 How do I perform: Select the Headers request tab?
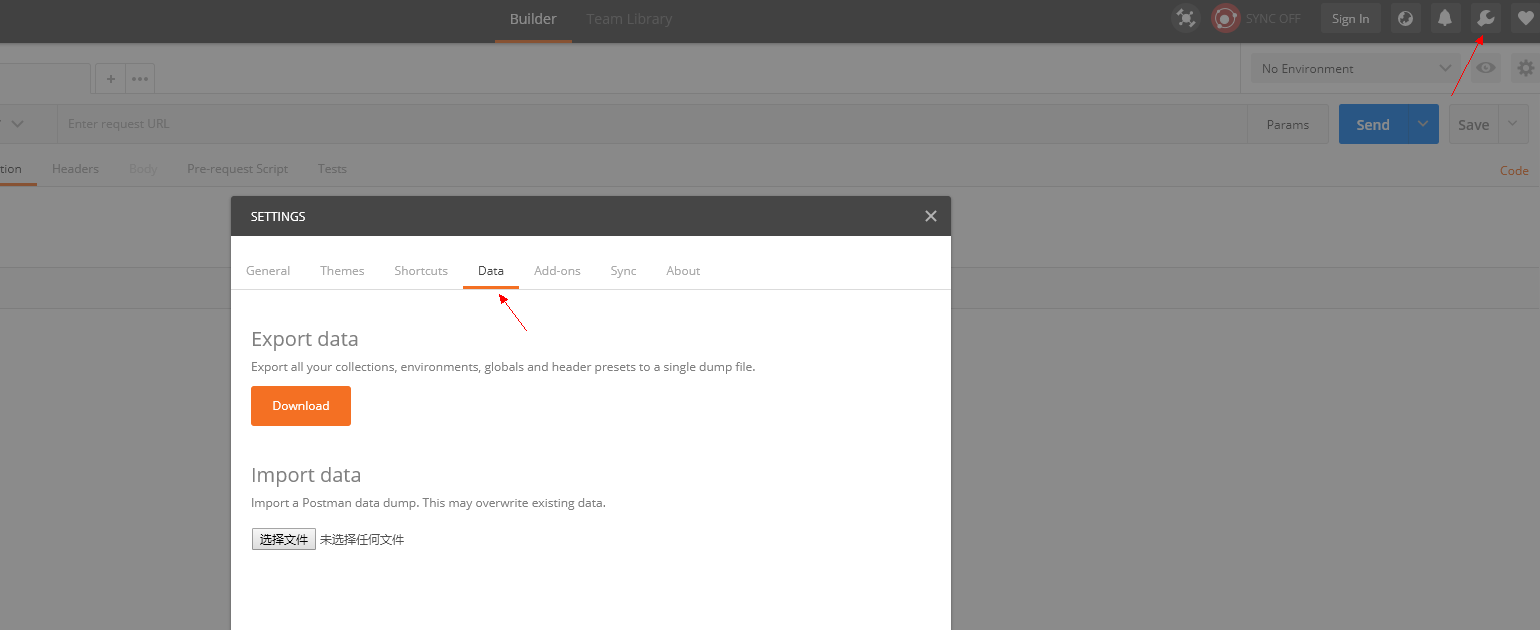click(x=75, y=169)
